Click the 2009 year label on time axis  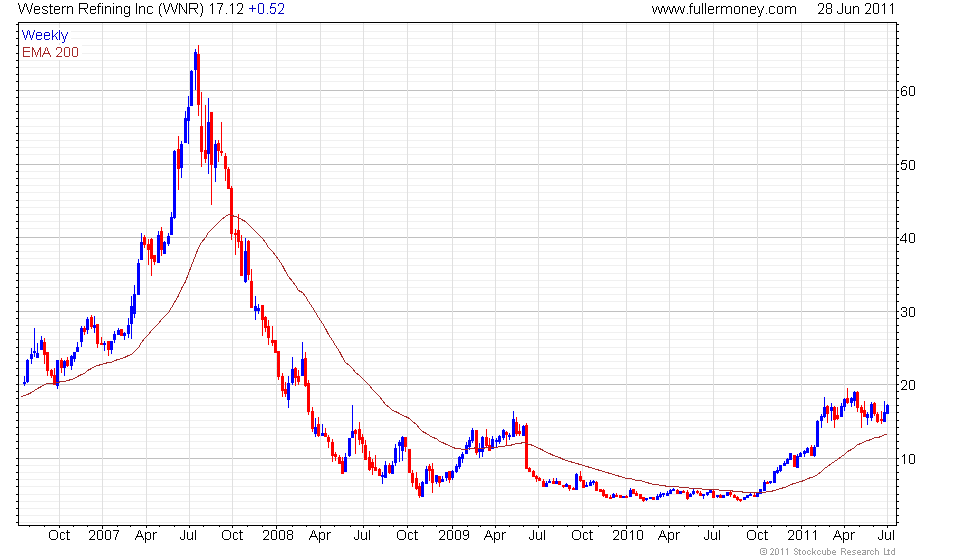pos(453,535)
